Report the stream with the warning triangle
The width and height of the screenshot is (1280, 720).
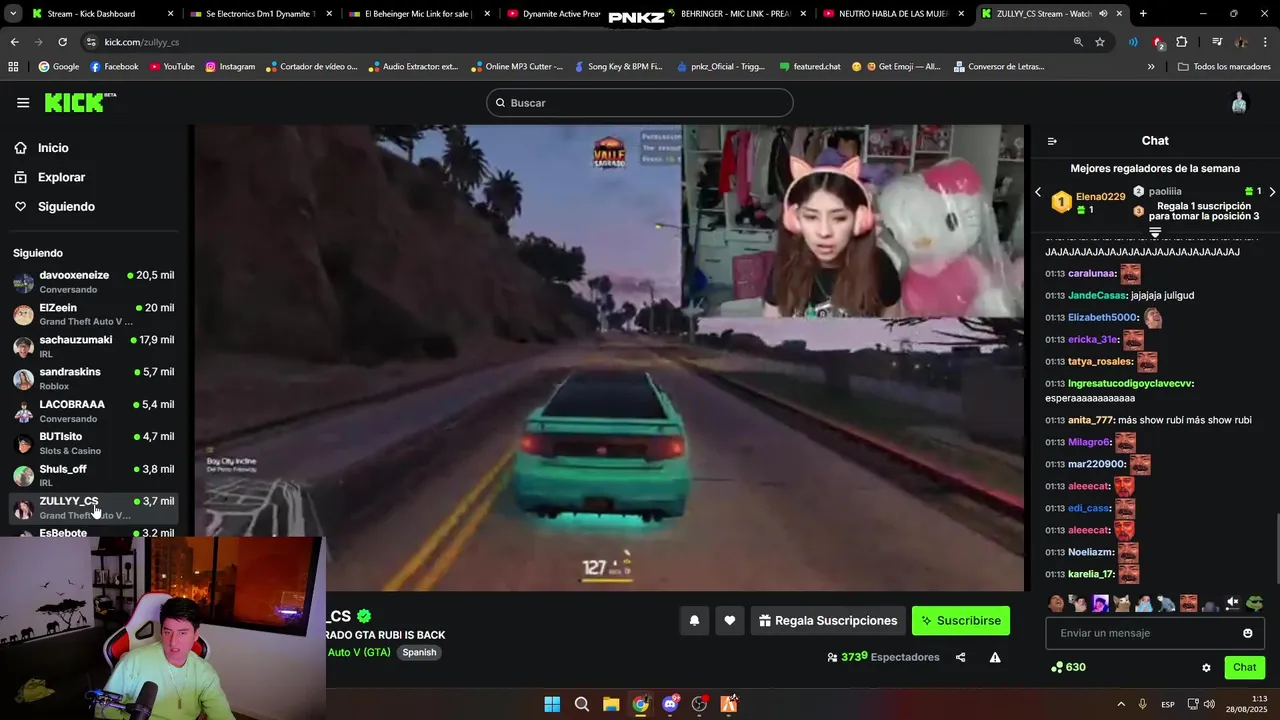tap(995, 657)
